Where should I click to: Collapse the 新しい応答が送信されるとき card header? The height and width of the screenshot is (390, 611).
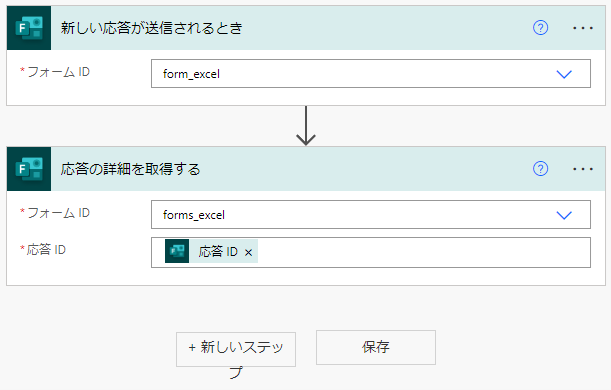pyautogui.click(x=306, y=28)
